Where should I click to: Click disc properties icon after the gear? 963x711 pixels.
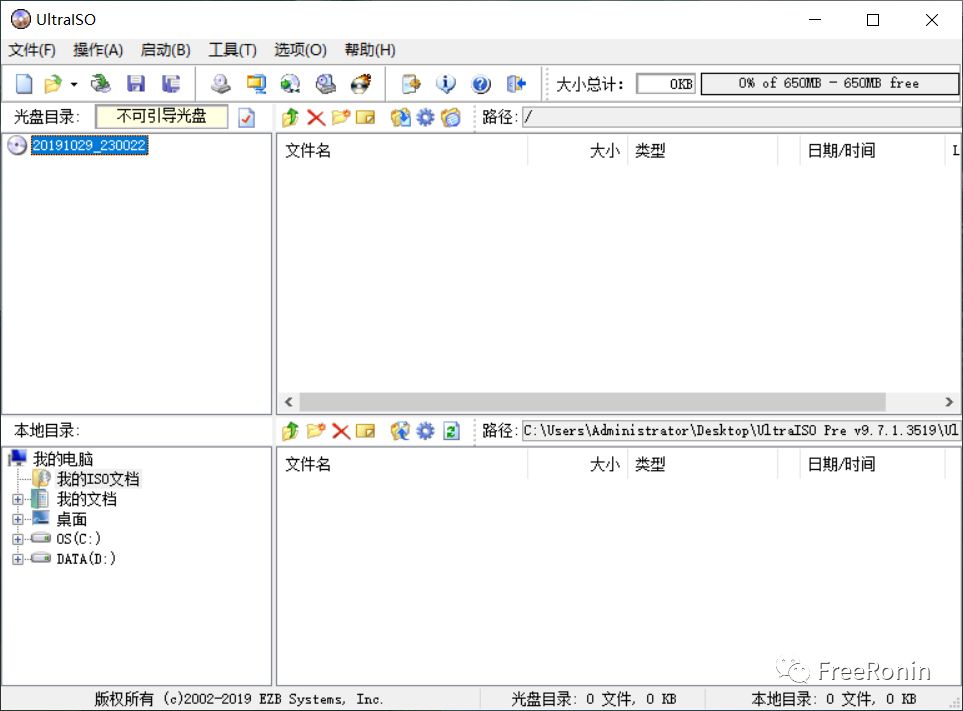coord(451,117)
